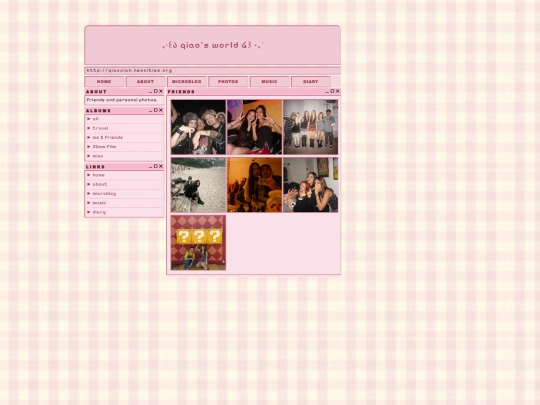The height and width of the screenshot is (405, 540).
Task: Open the ABOUT navigation tab
Action: 145,82
